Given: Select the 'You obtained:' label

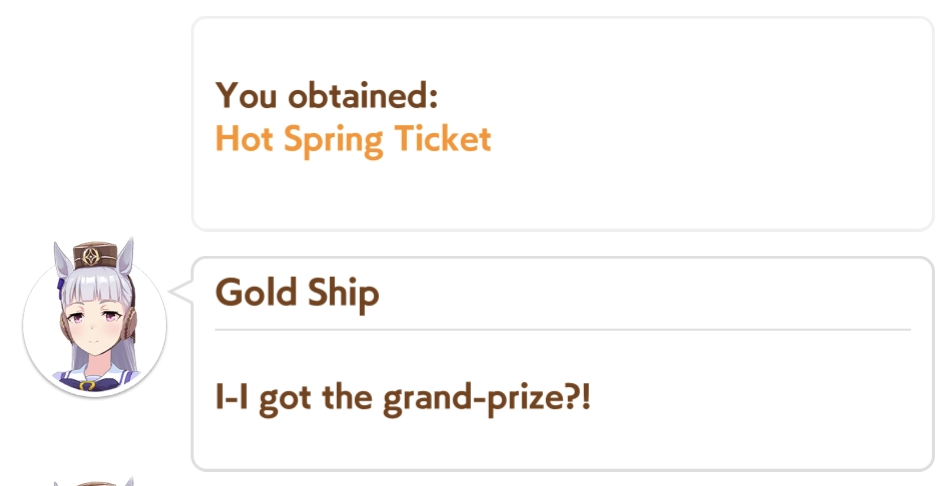Looking at the screenshot, I should coord(326,96).
